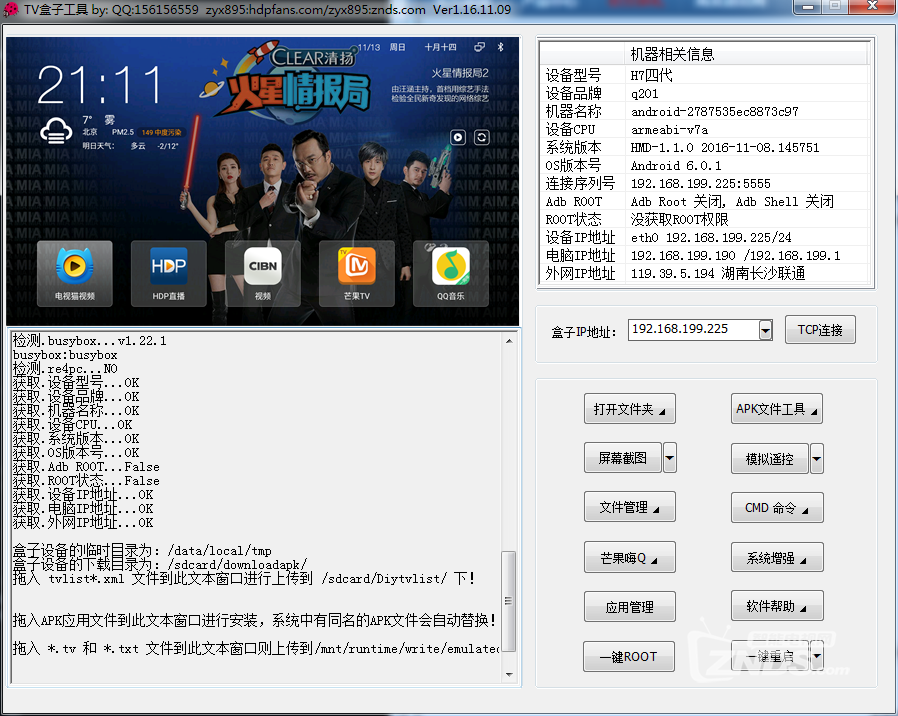Click the log scrollbar down arrow
The height and width of the screenshot is (716, 898).
tap(509, 674)
